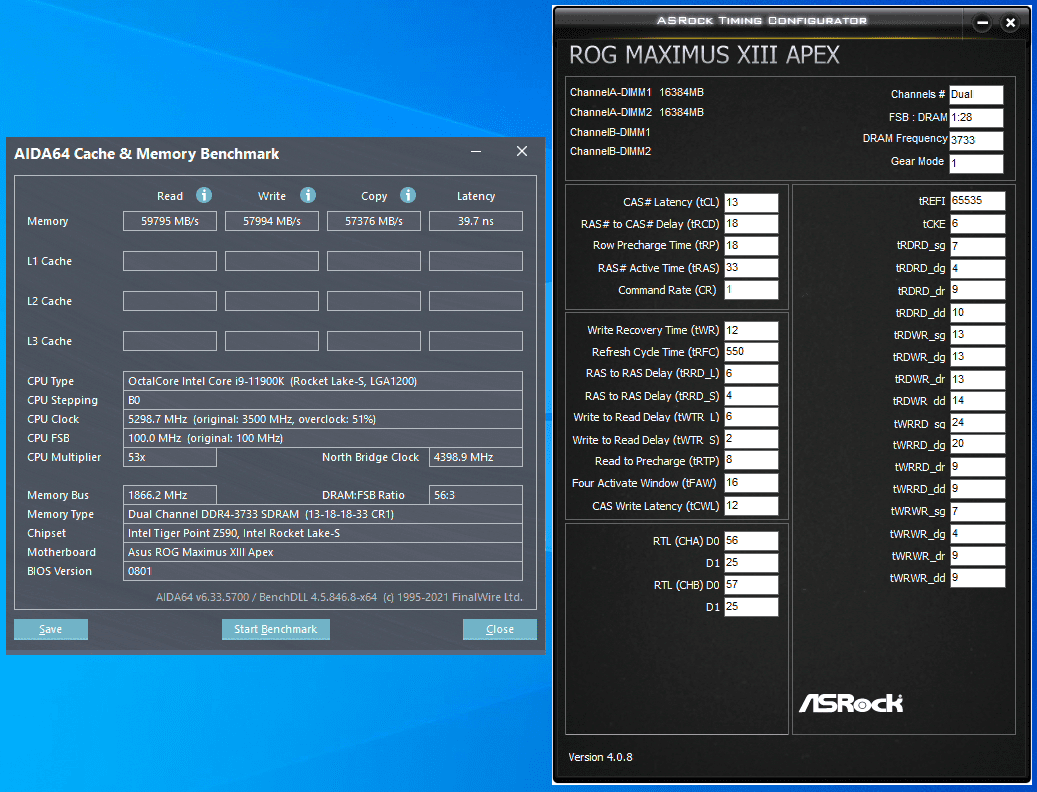Select the RAS# Active Time (tRAS) field

click(751, 268)
